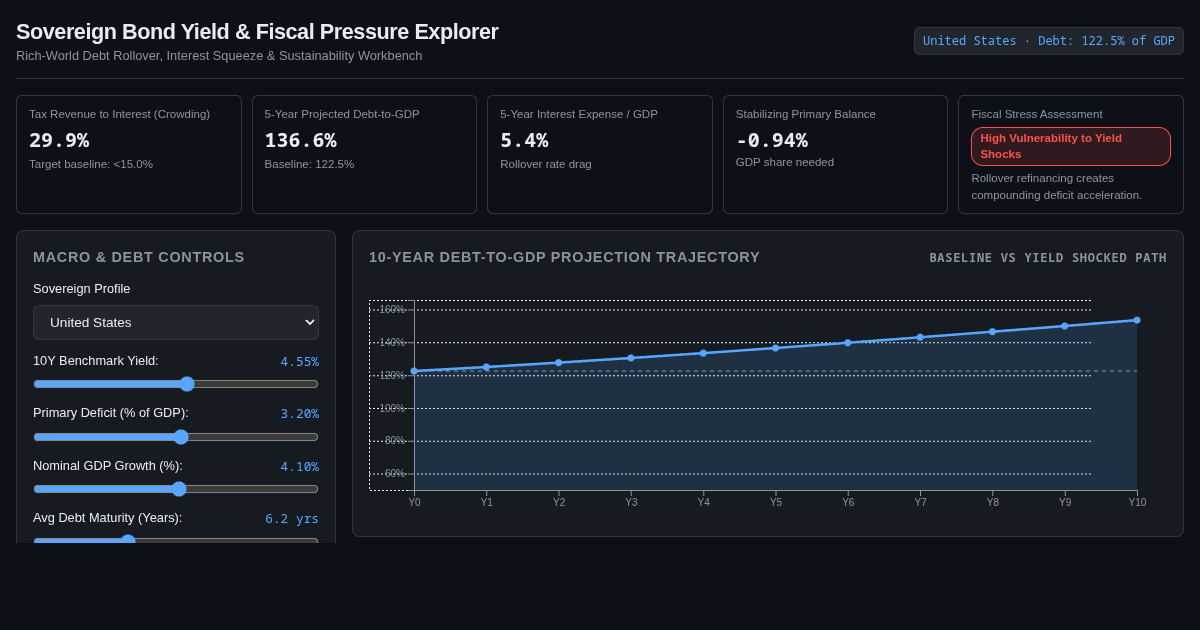The width and height of the screenshot is (1200, 630).
Task: Click the Y7 data point on chart
Action: 920,337
